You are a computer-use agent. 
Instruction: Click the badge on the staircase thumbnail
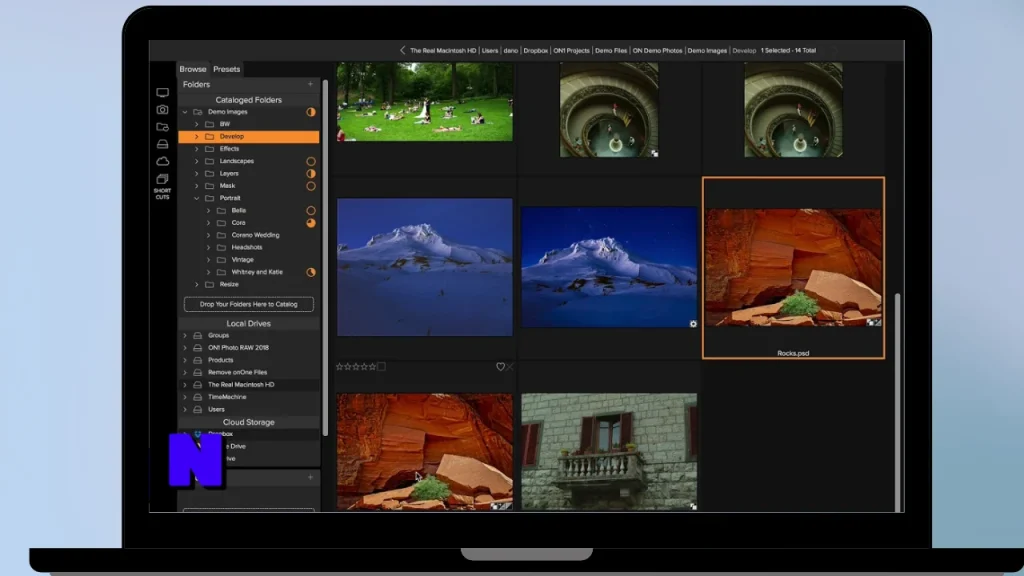[x=654, y=153]
